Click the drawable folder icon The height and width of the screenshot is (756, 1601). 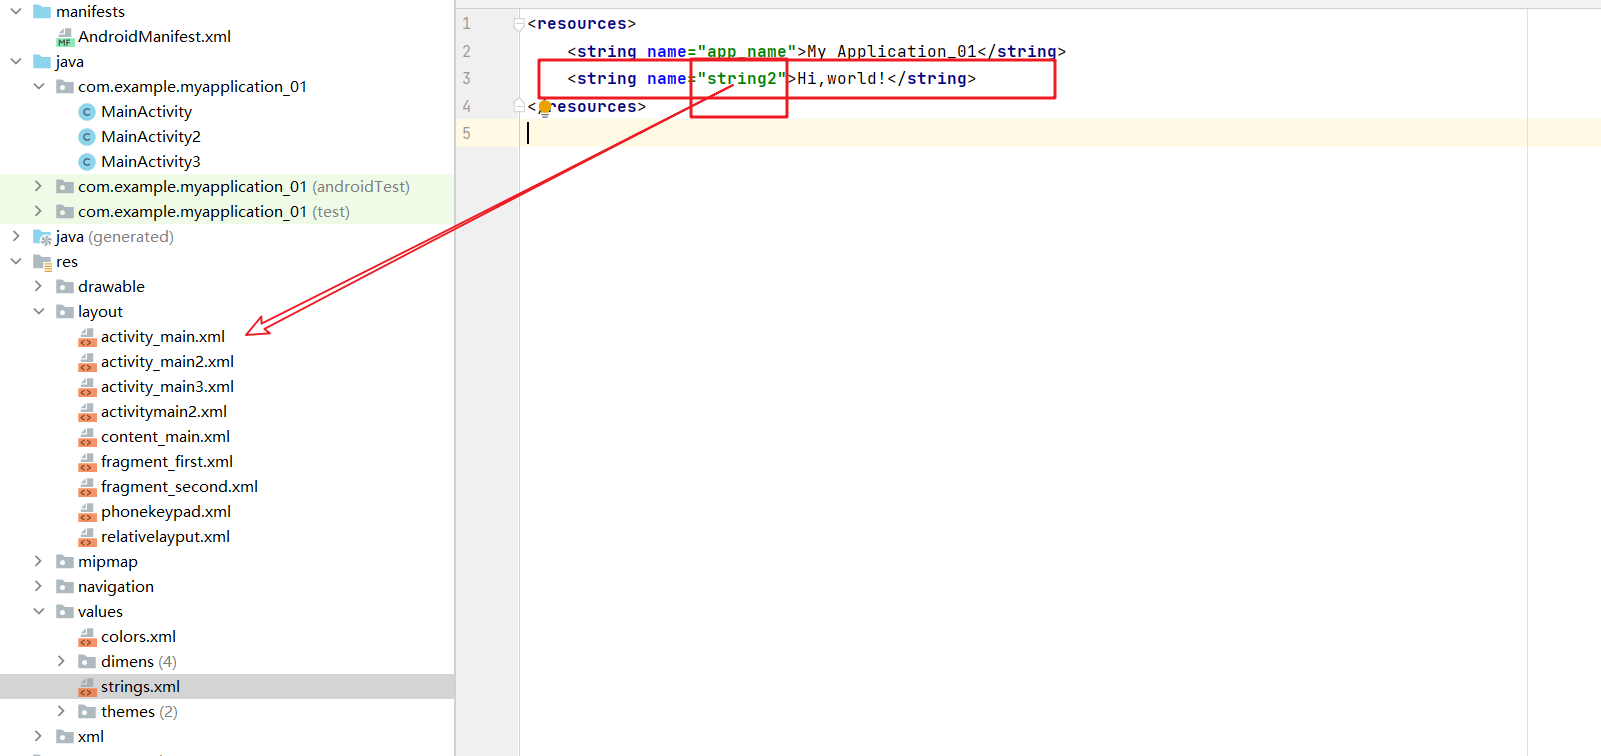pyautogui.click(x=65, y=286)
